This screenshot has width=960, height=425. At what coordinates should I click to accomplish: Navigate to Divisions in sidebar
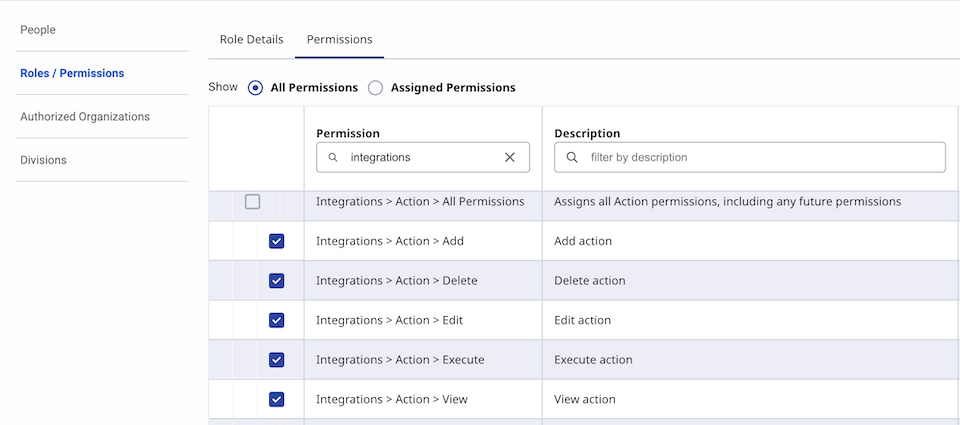tap(44, 160)
